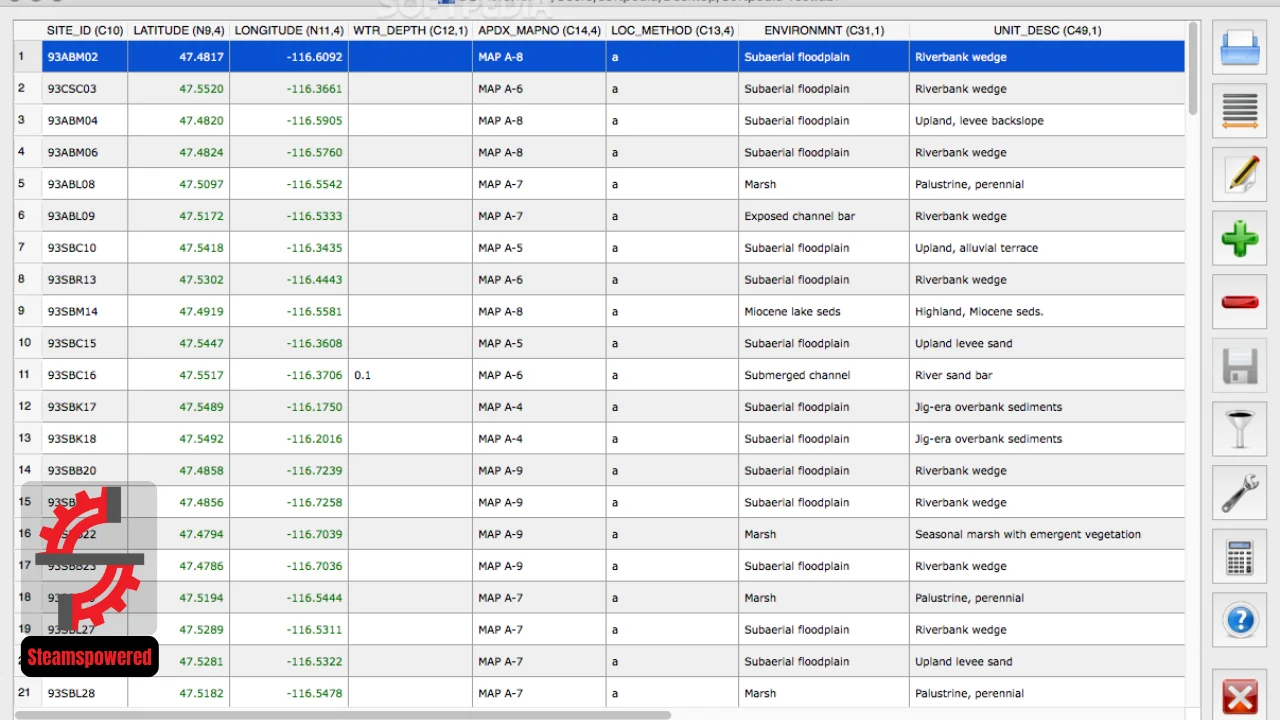Click the red X close icon
Screen dimensions: 1280x720
(x=1239, y=695)
